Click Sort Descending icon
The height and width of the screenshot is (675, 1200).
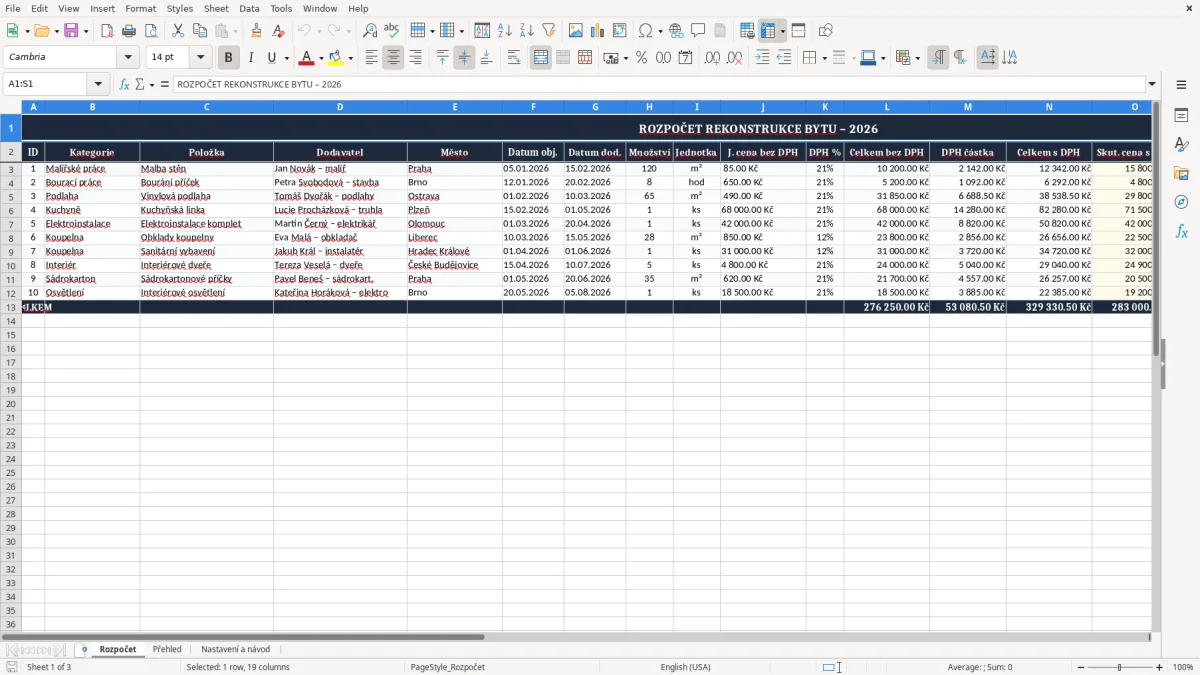[527, 31]
